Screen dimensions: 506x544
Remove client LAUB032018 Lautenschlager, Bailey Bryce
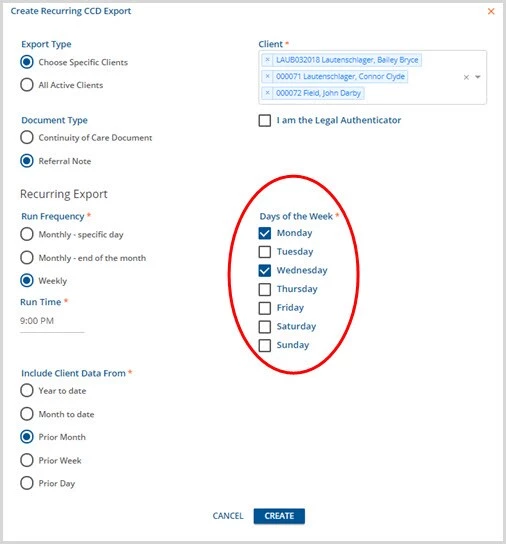click(267, 60)
